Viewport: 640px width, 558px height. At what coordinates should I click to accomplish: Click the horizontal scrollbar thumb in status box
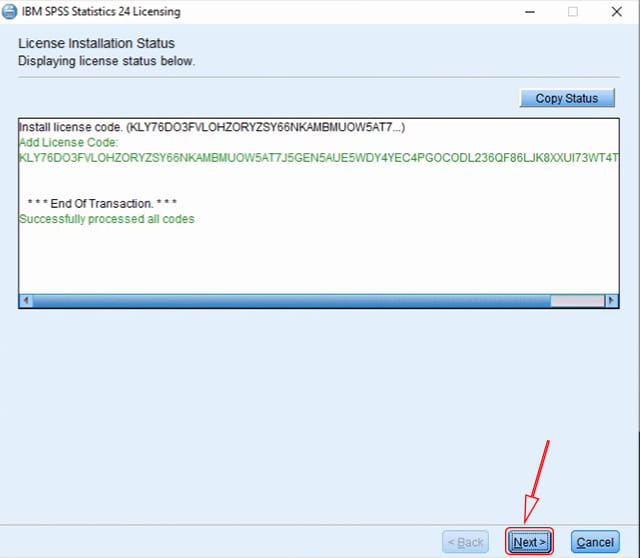click(292, 301)
